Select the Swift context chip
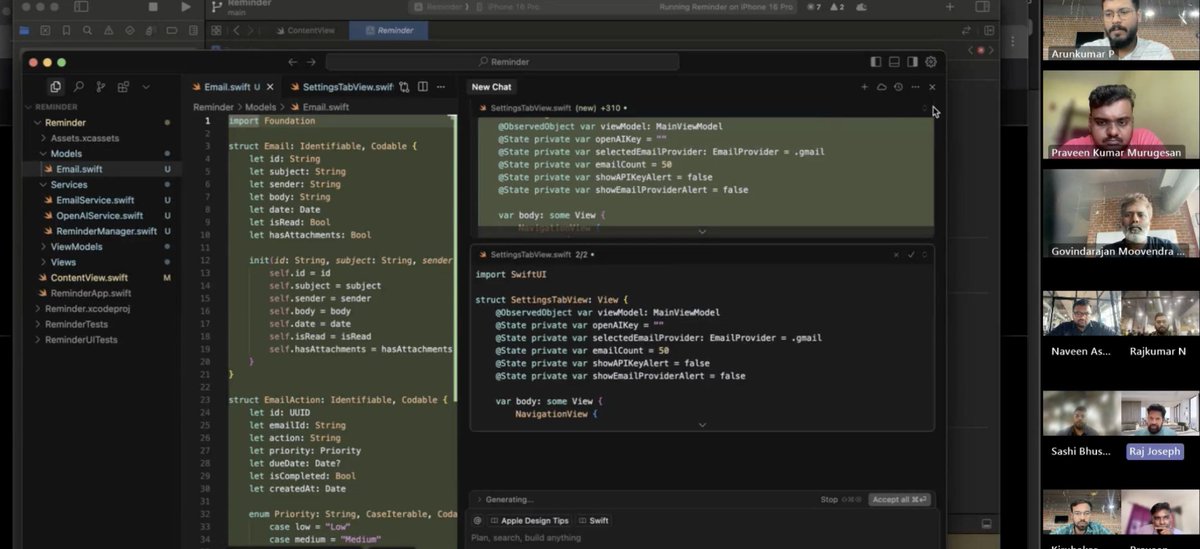This screenshot has width=1200, height=549. pos(594,521)
